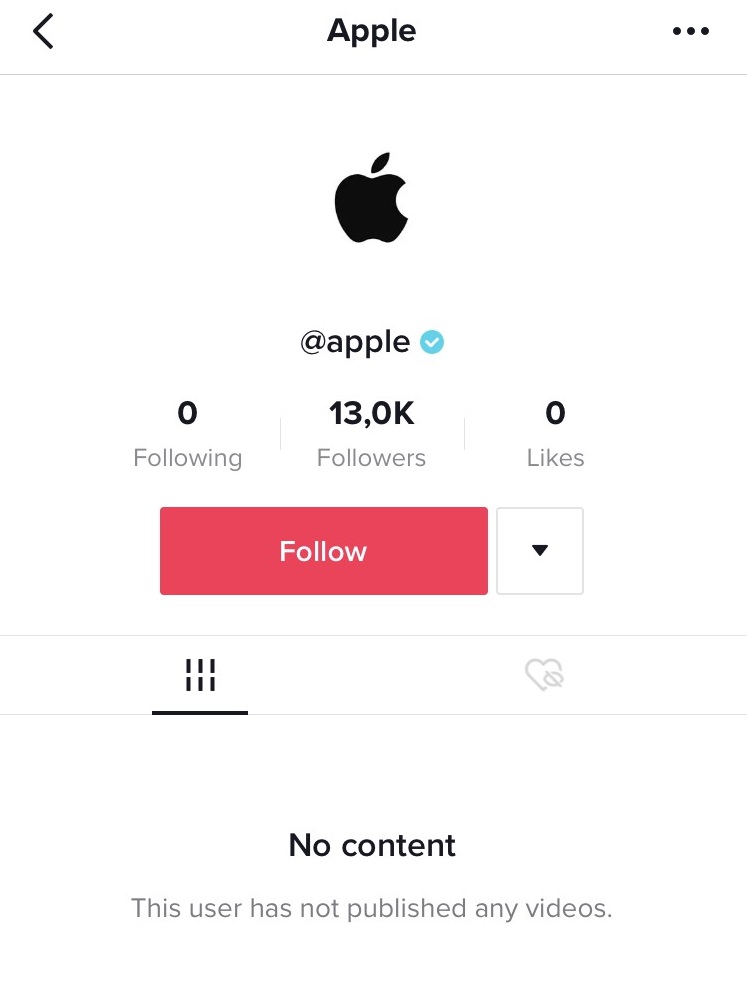
Task: Click the underline beneath the videos tab
Action: 200,713
